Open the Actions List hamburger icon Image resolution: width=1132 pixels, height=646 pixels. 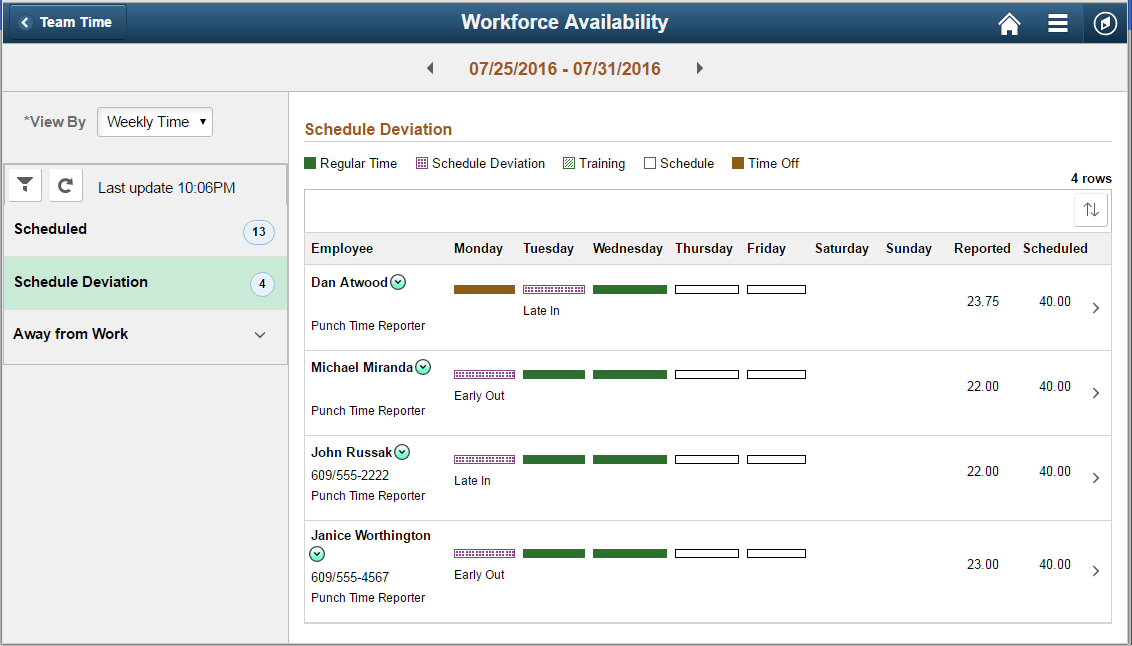pyautogui.click(x=1057, y=22)
